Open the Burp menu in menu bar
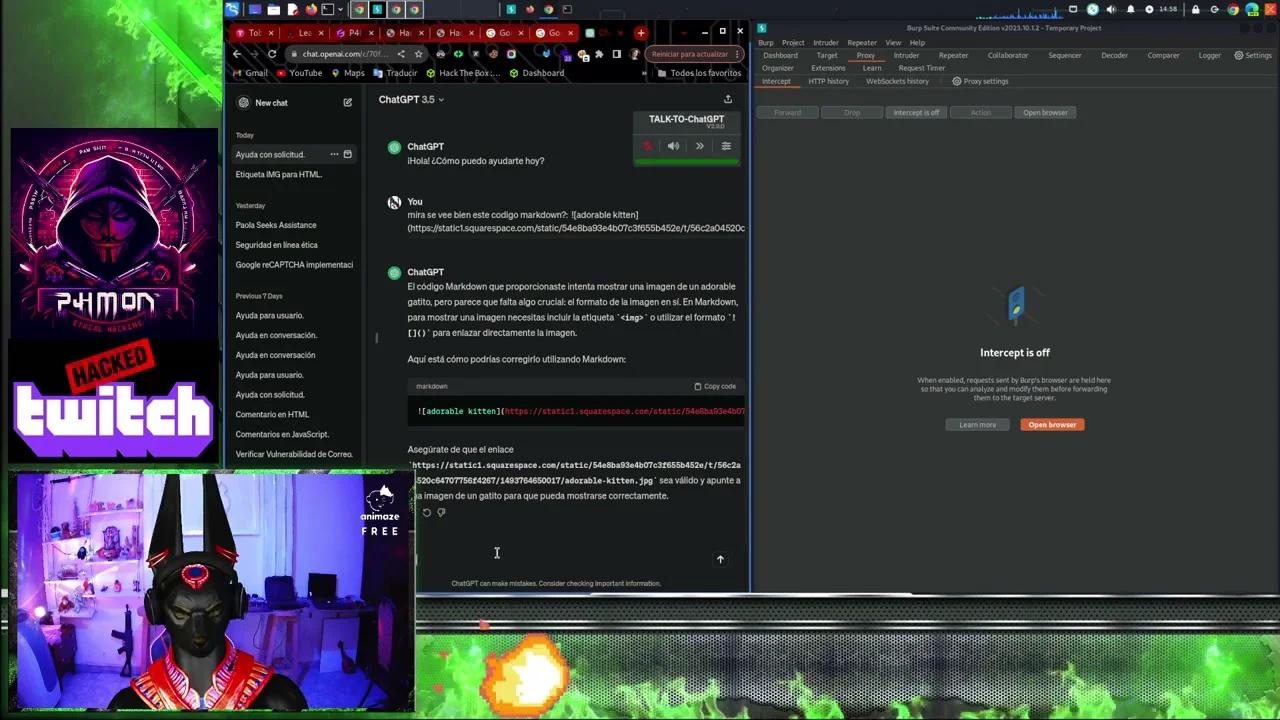Viewport: 1280px width, 720px height. point(765,42)
